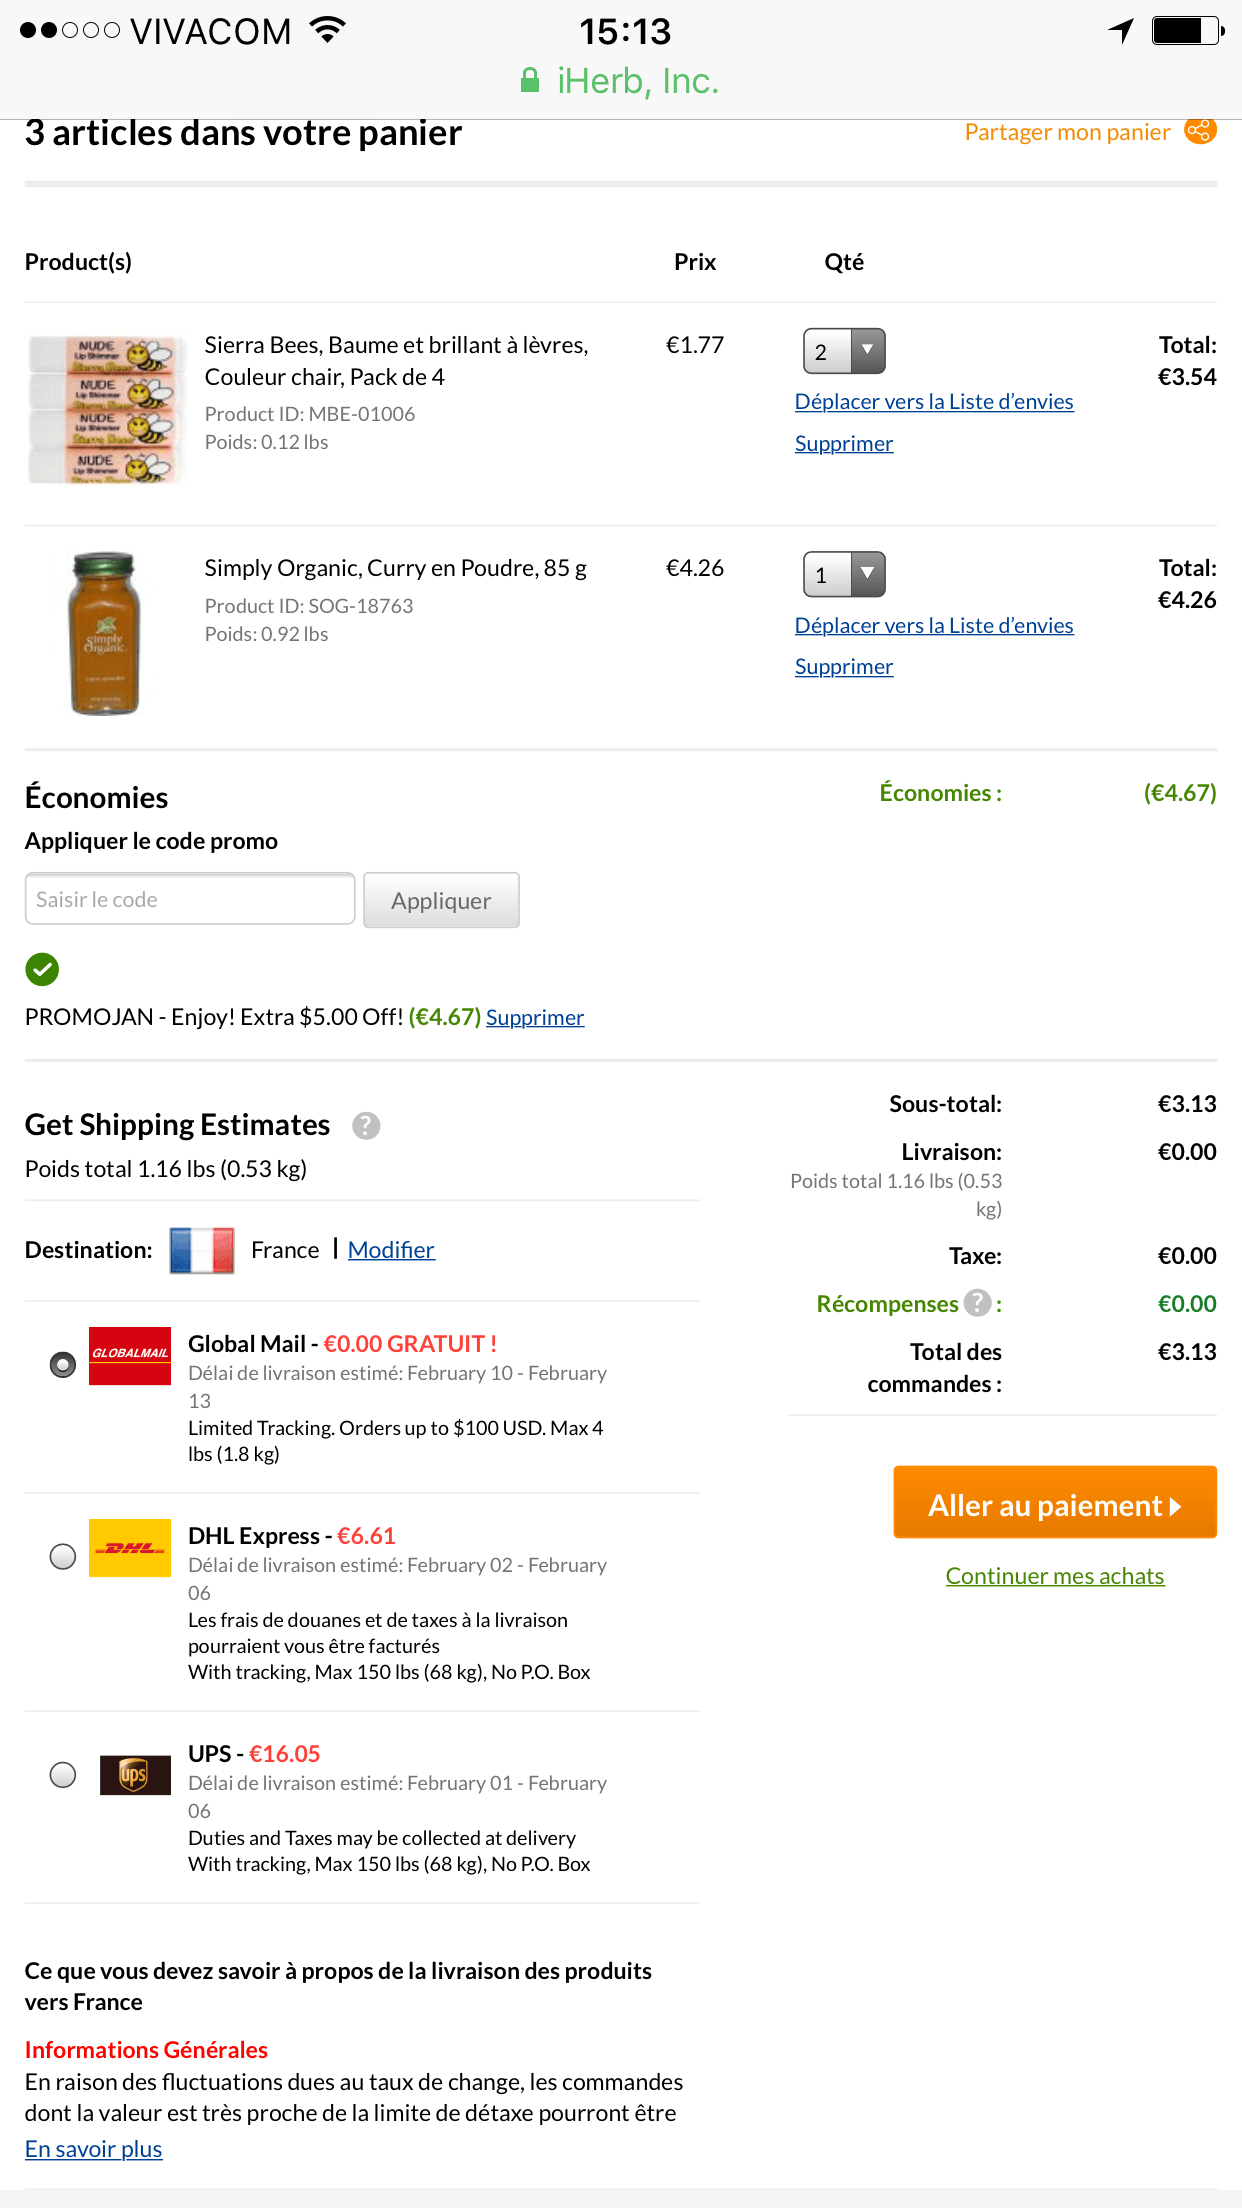The width and height of the screenshot is (1242, 2208).
Task: Open quantity dropdown for Sierra Bees lip balm
Action: [844, 351]
